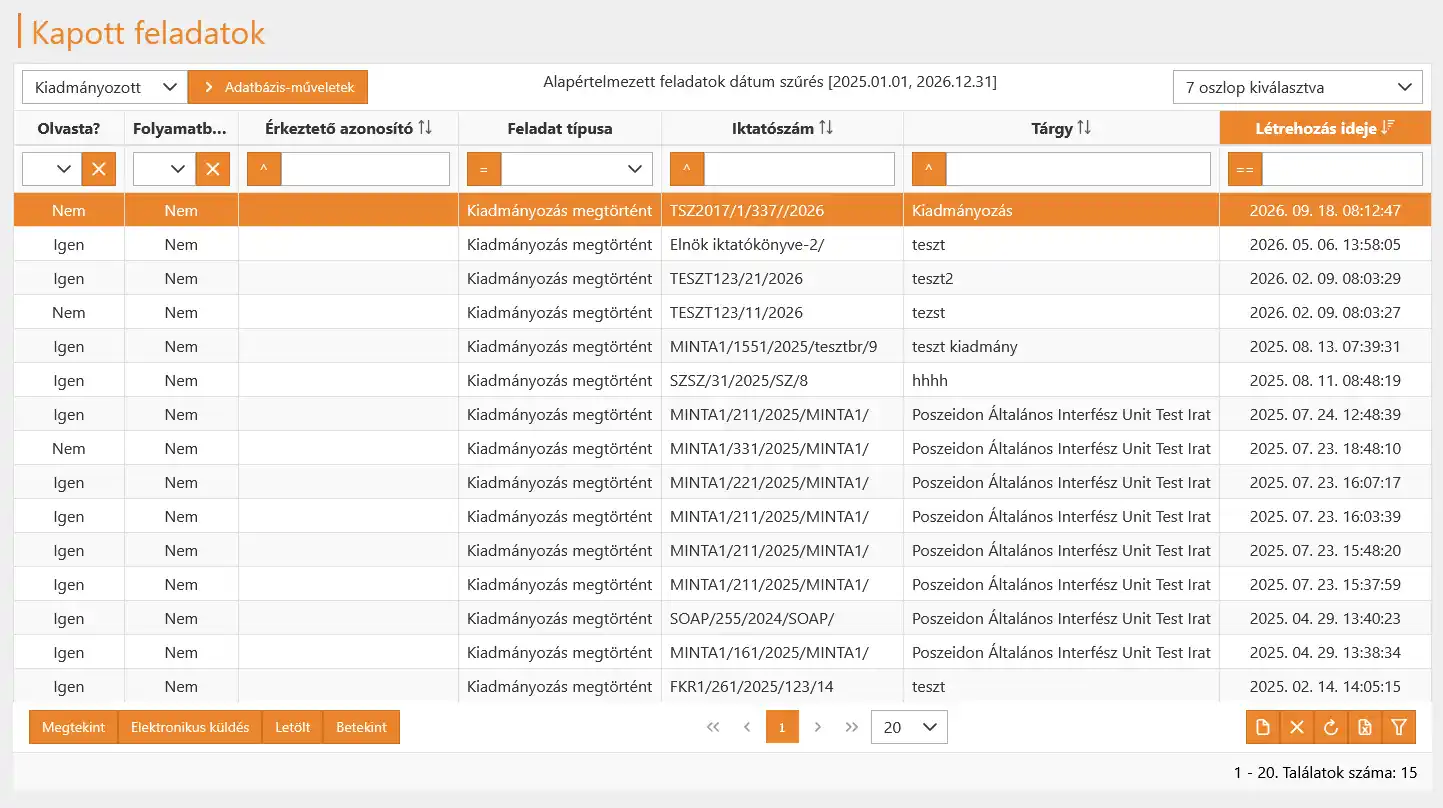The height and width of the screenshot is (808, 1443).
Task: Click the new document icon in bottom toolbar
Action: click(1263, 727)
